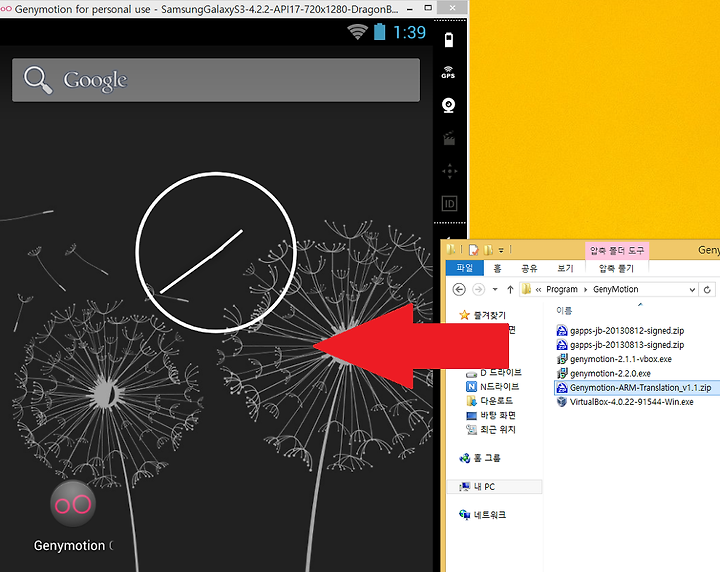Image resolution: width=720 pixels, height=572 pixels.
Task: Close the Genymotion emulator window
Action: 452,7
